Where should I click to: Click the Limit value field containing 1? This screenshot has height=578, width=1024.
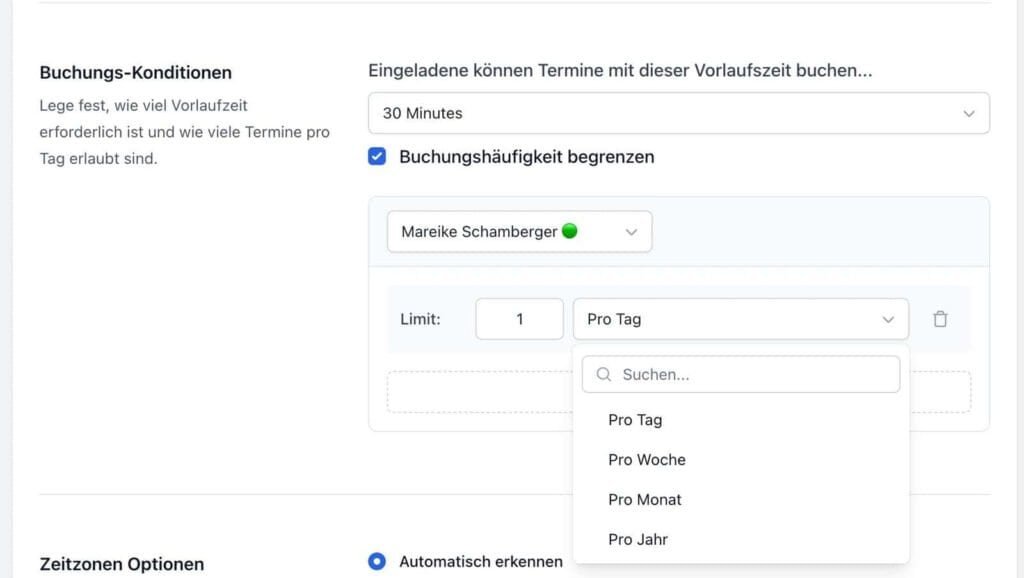(519, 318)
